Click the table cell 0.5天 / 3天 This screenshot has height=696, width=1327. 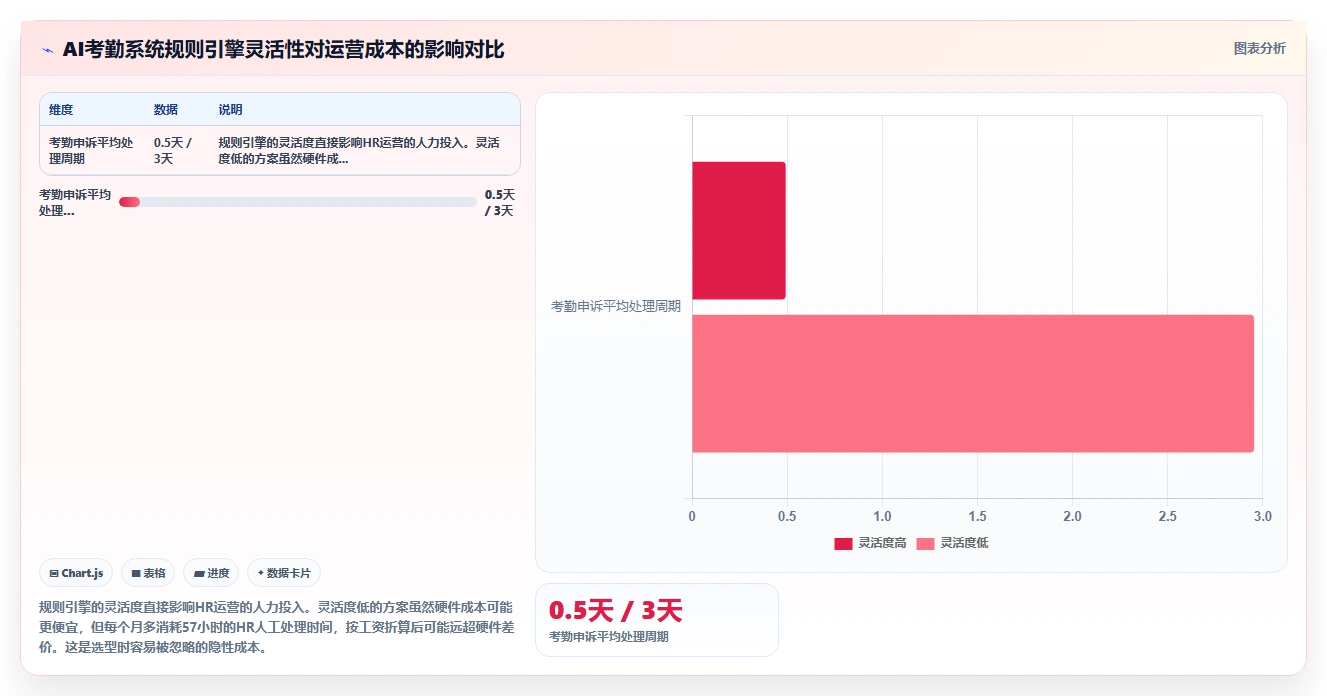coord(173,150)
